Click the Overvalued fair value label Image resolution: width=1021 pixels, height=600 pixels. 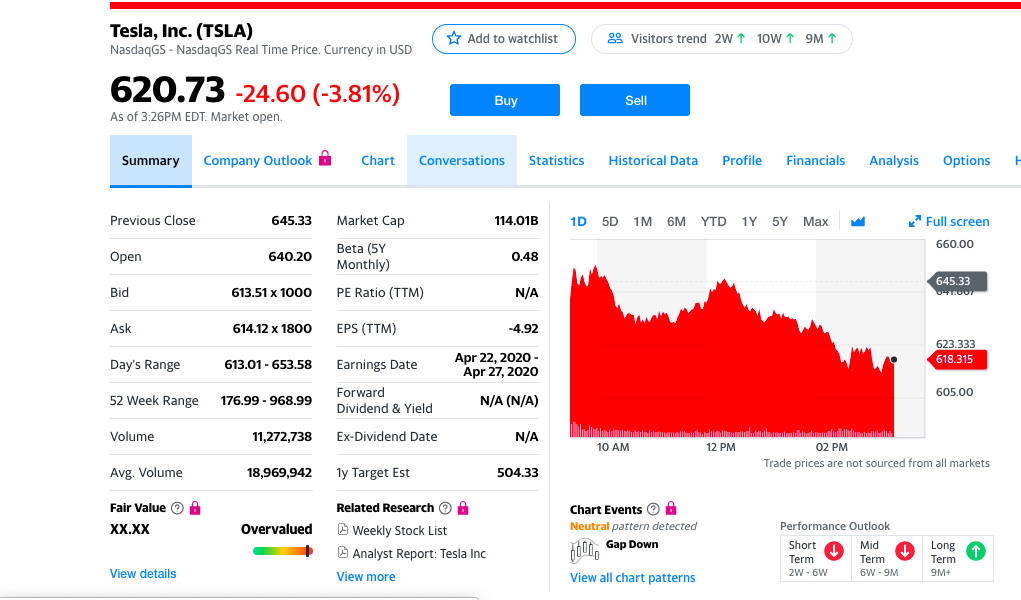(277, 529)
